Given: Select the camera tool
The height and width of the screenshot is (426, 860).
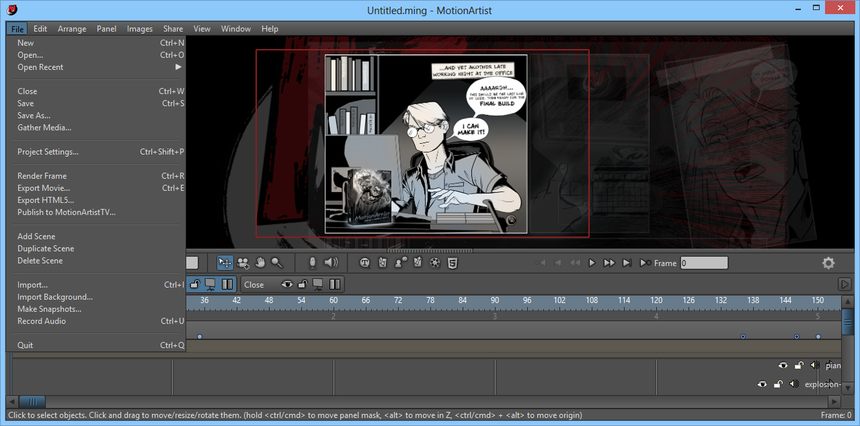Looking at the screenshot, I should [242, 263].
